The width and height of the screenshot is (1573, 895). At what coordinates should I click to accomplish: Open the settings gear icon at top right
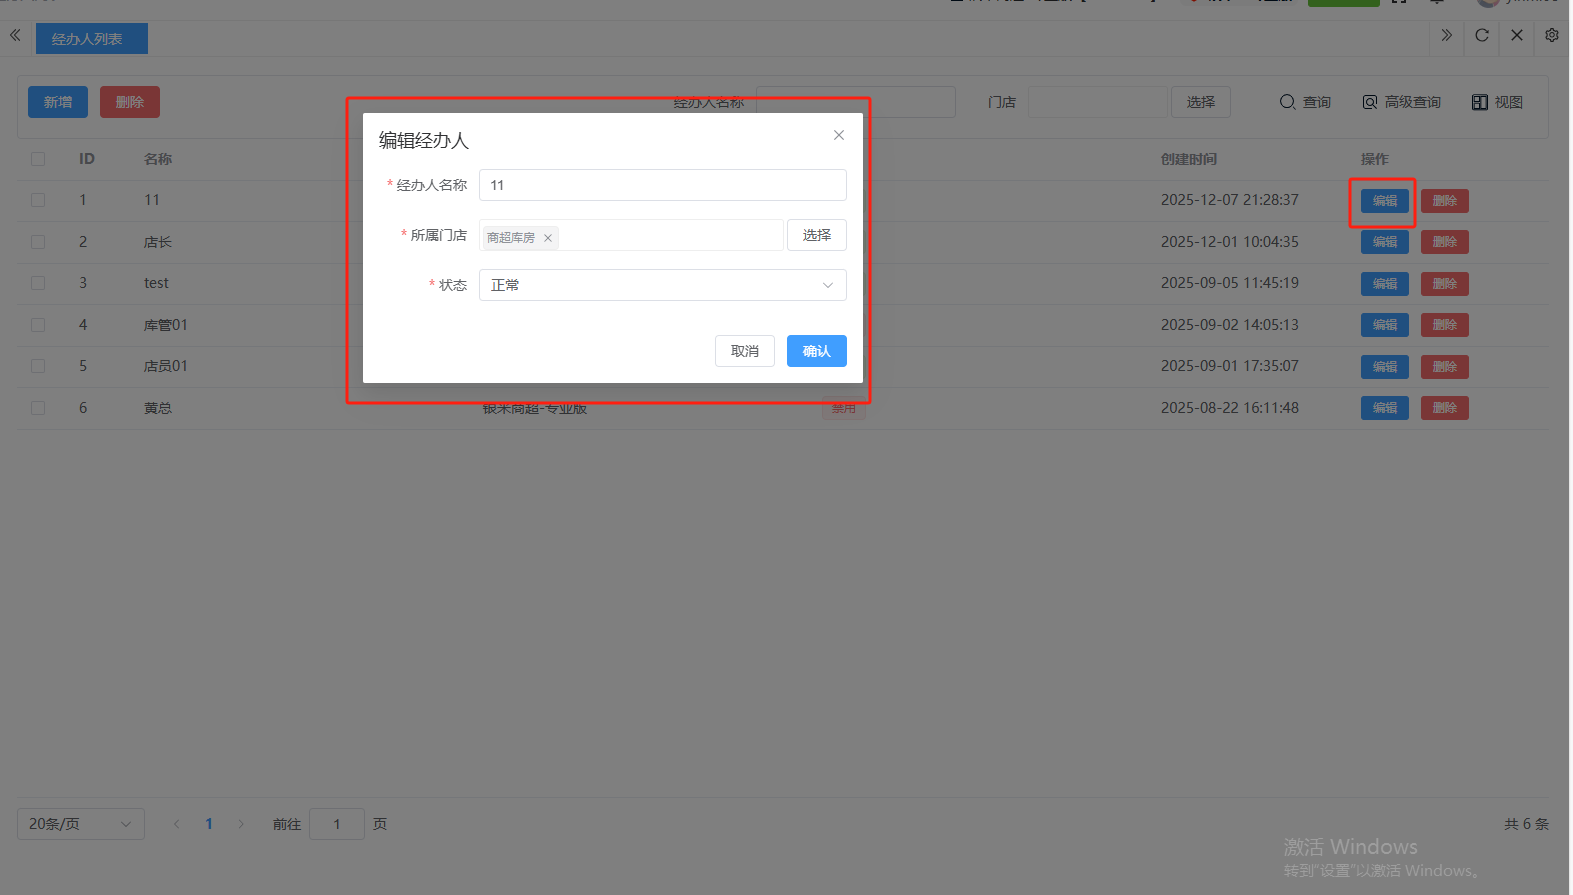click(x=1551, y=36)
